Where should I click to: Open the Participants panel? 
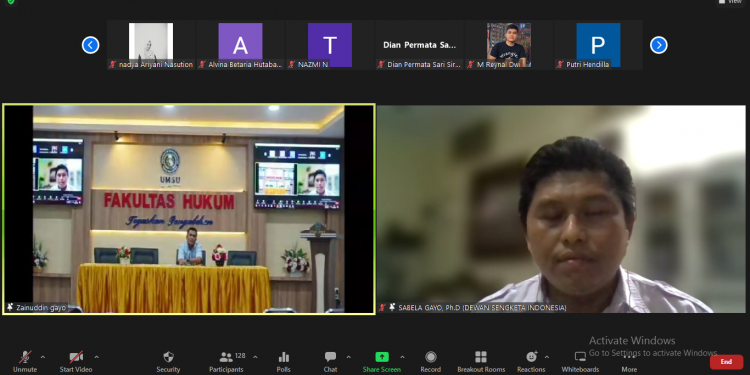click(x=226, y=361)
